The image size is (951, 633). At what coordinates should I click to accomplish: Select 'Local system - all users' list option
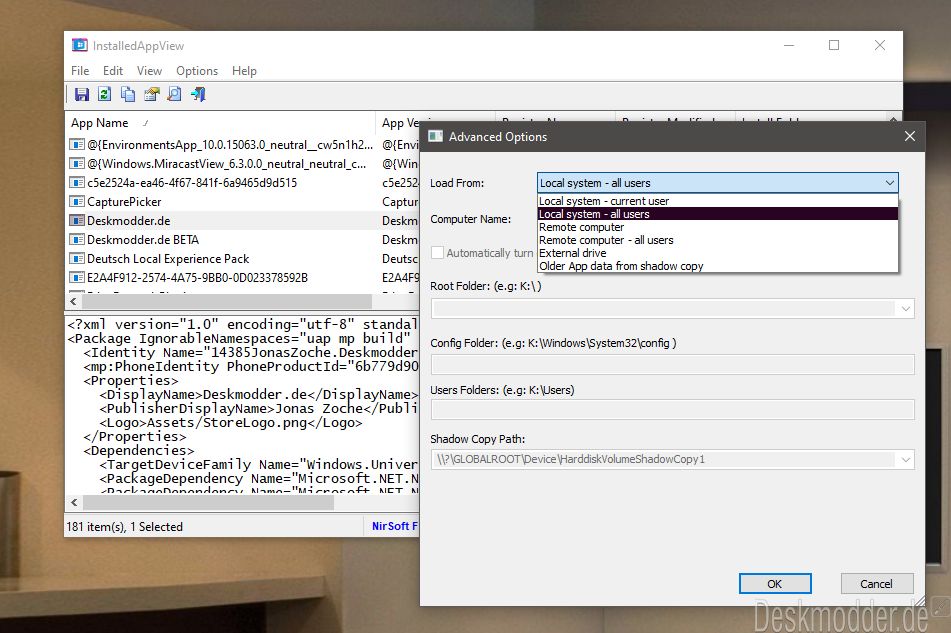tap(717, 214)
